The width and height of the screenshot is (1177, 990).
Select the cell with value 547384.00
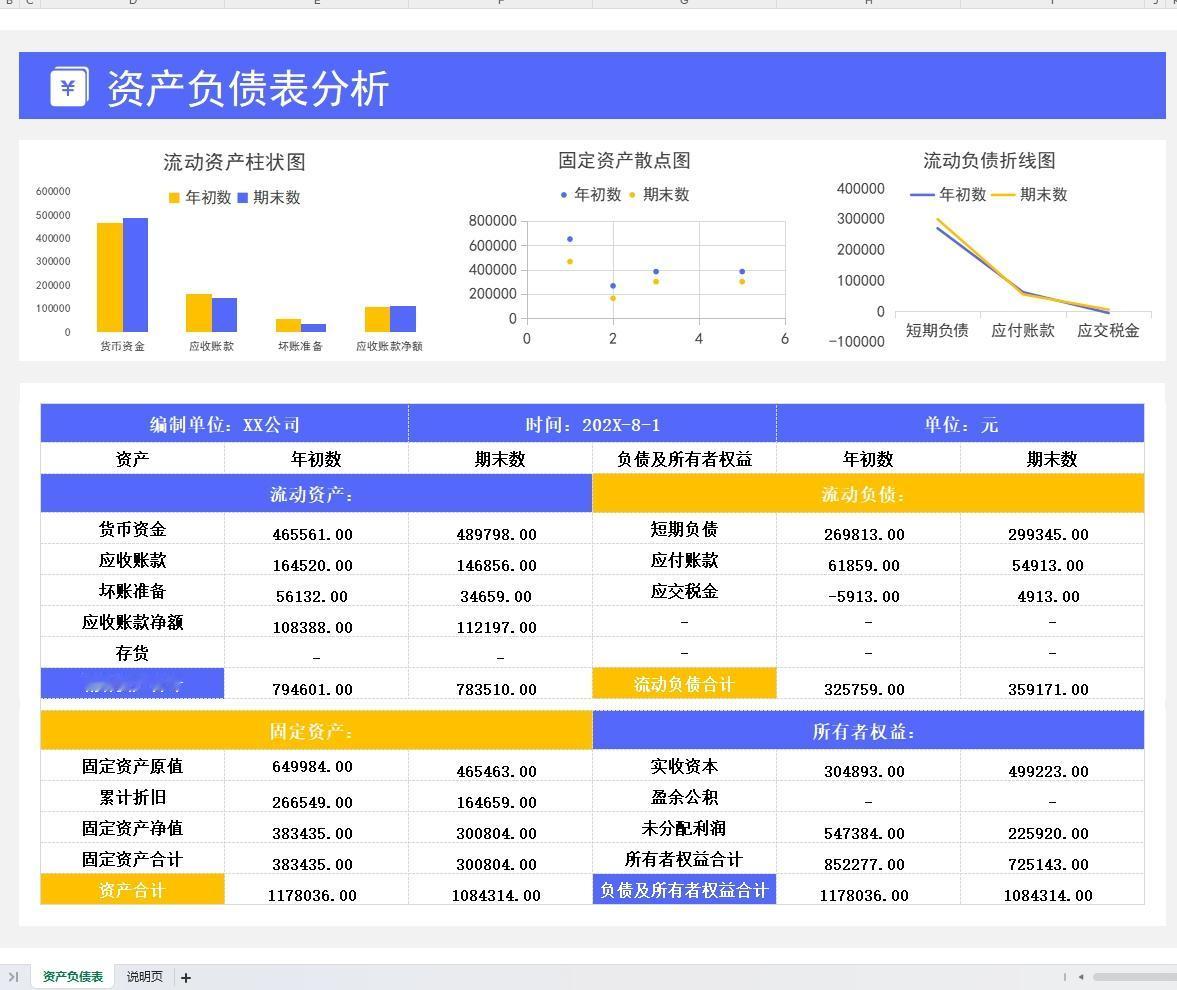pos(868,827)
